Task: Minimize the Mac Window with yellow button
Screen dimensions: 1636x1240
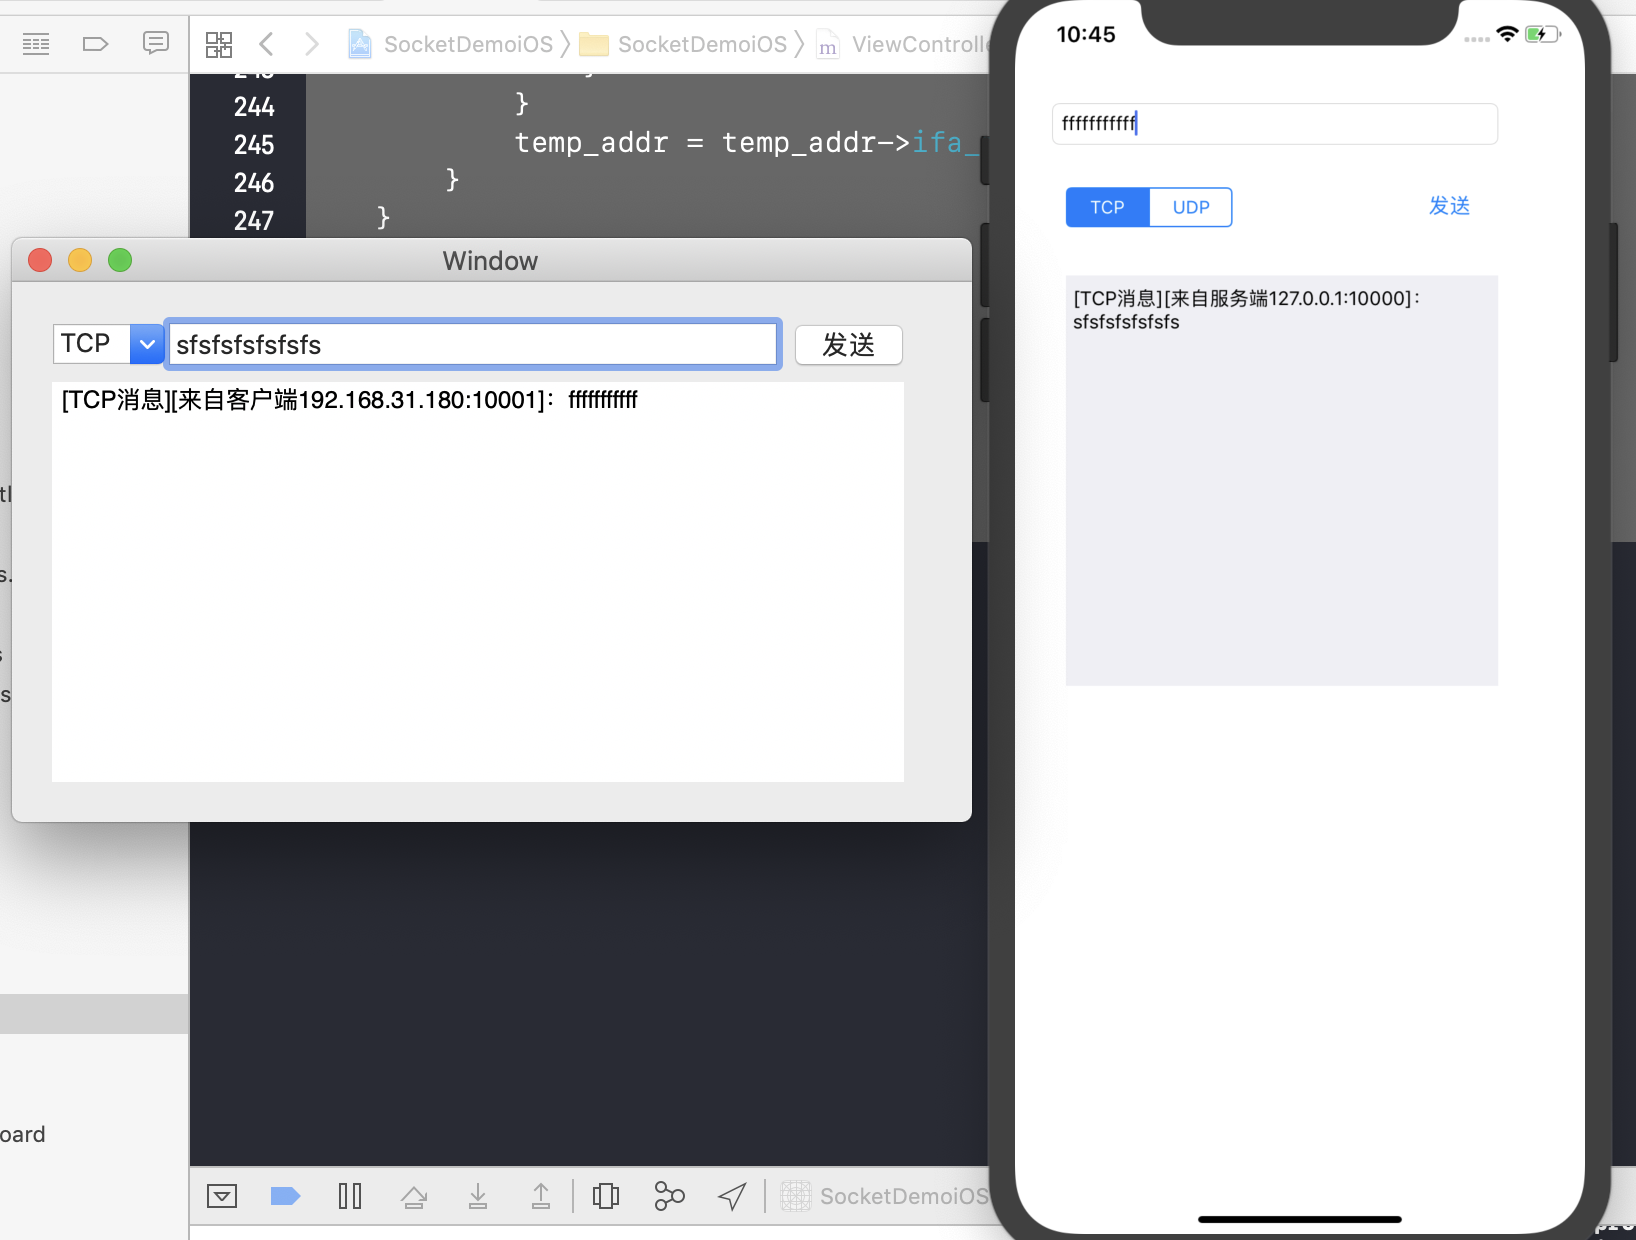Action: [x=80, y=260]
